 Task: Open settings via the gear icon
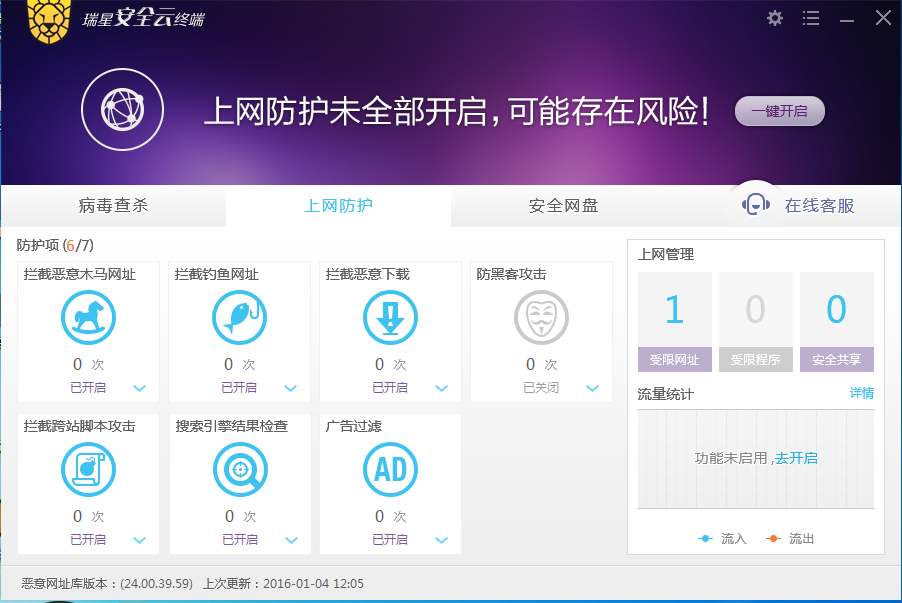point(775,18)
